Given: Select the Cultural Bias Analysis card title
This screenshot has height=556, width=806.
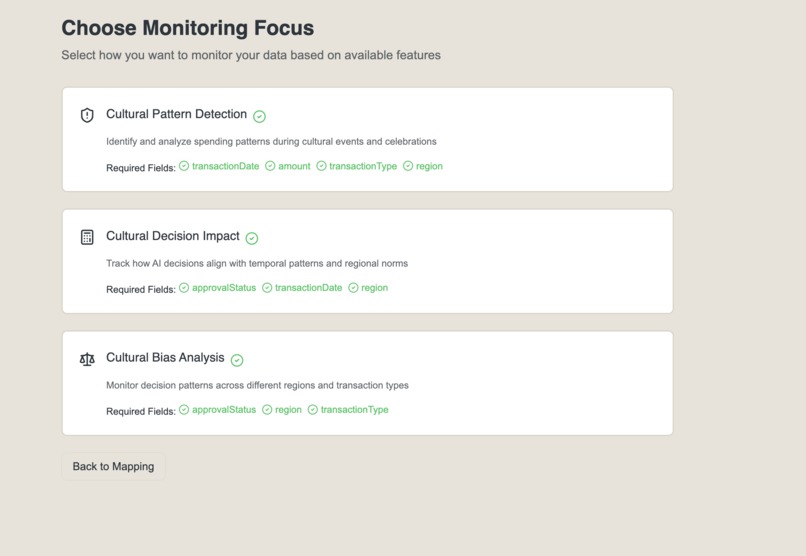Looking at the screenshot, I should [165, 358].
